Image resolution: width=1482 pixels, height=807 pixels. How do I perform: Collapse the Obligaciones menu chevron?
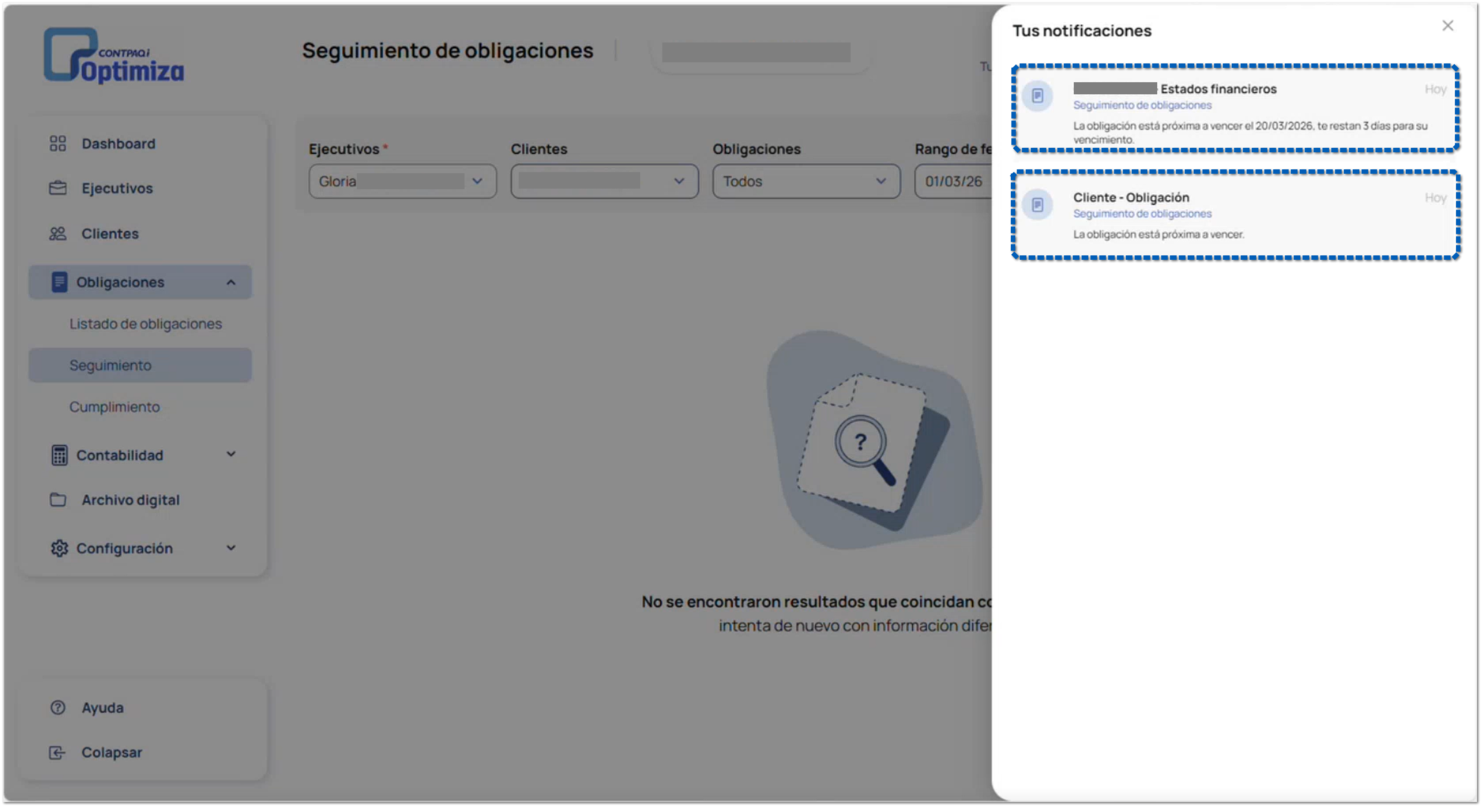click(231, 283)
